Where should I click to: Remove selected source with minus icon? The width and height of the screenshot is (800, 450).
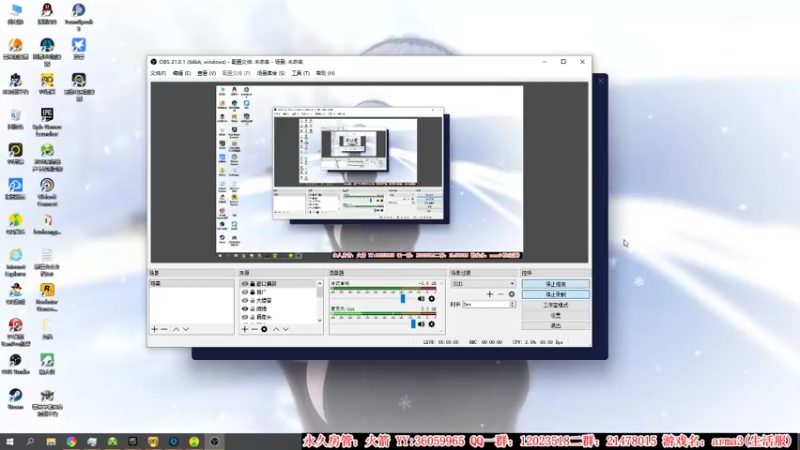[x=254, y=329]
